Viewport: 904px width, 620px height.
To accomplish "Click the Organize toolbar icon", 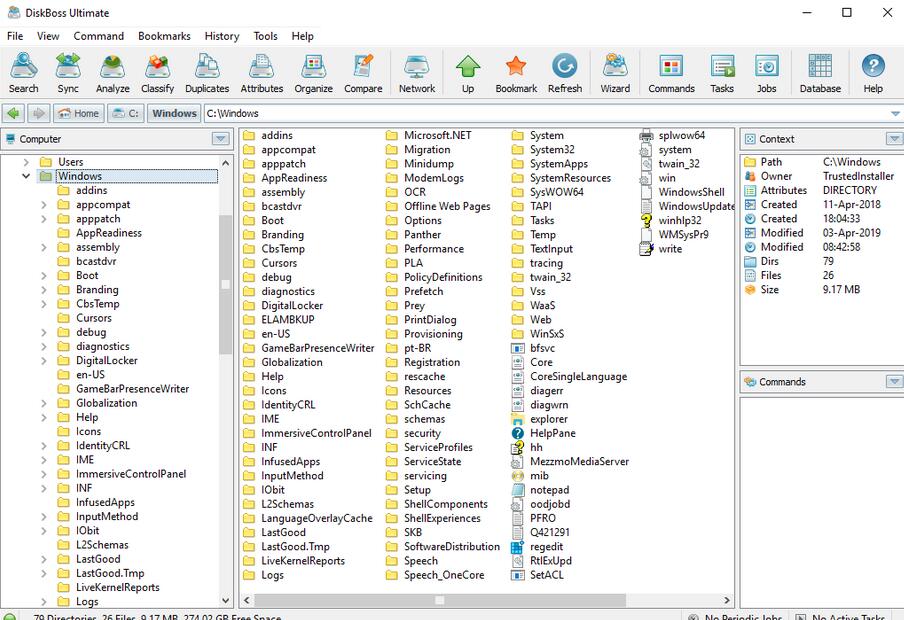I will pyautogui.click(x=314, y=73).
